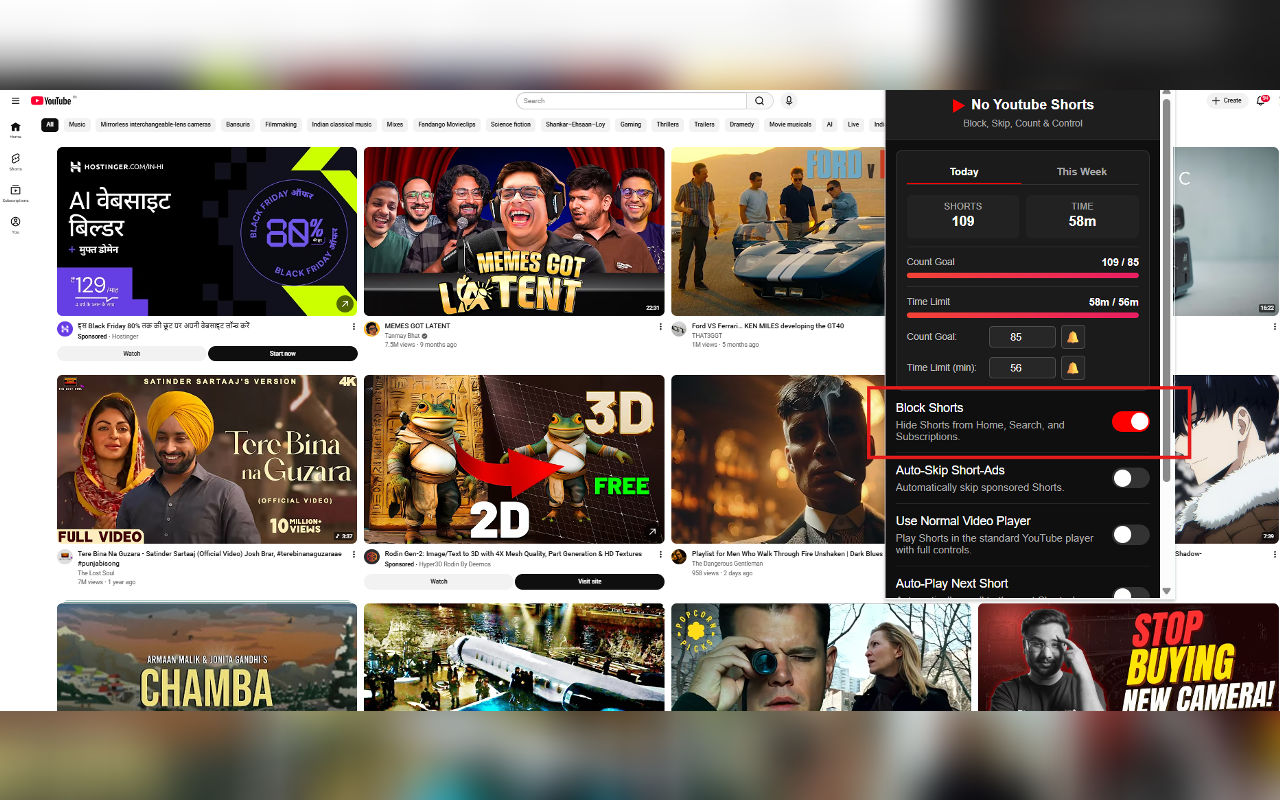Open YouTube notifications bell
The image size is (1280, 800).
1263,101
